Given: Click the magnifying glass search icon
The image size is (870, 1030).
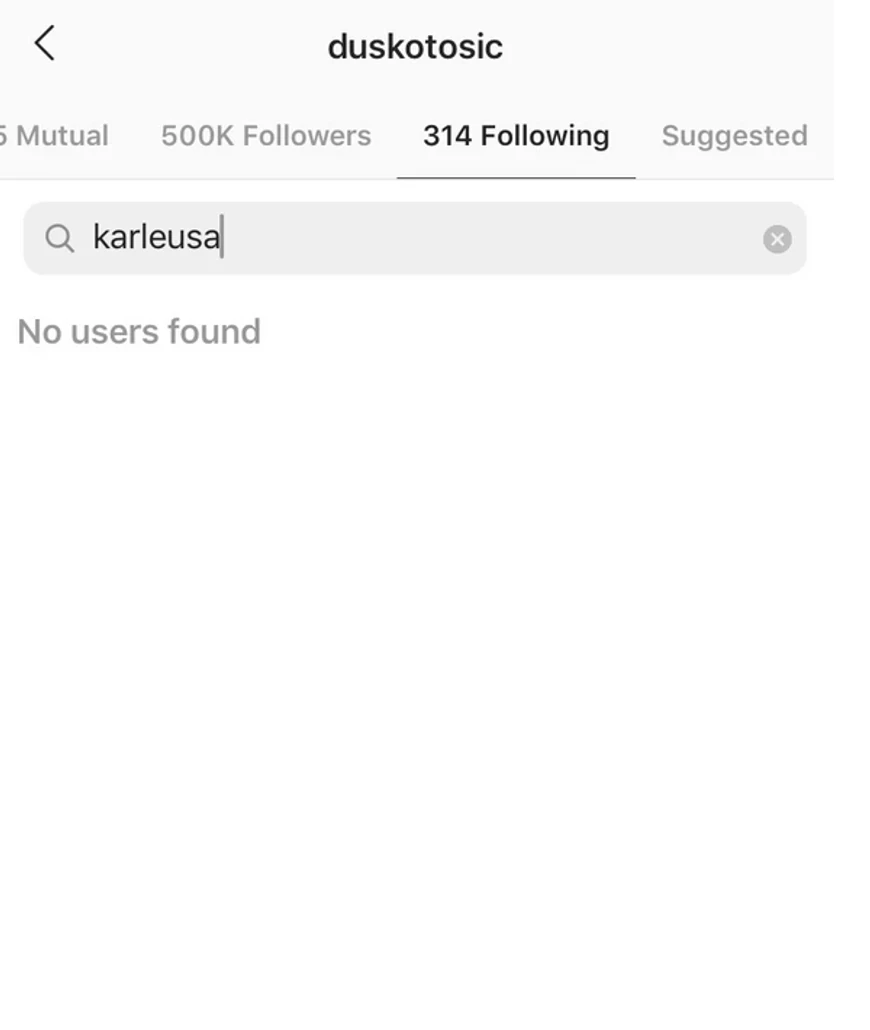Looking at the screenshot, I should click(60, 238).
